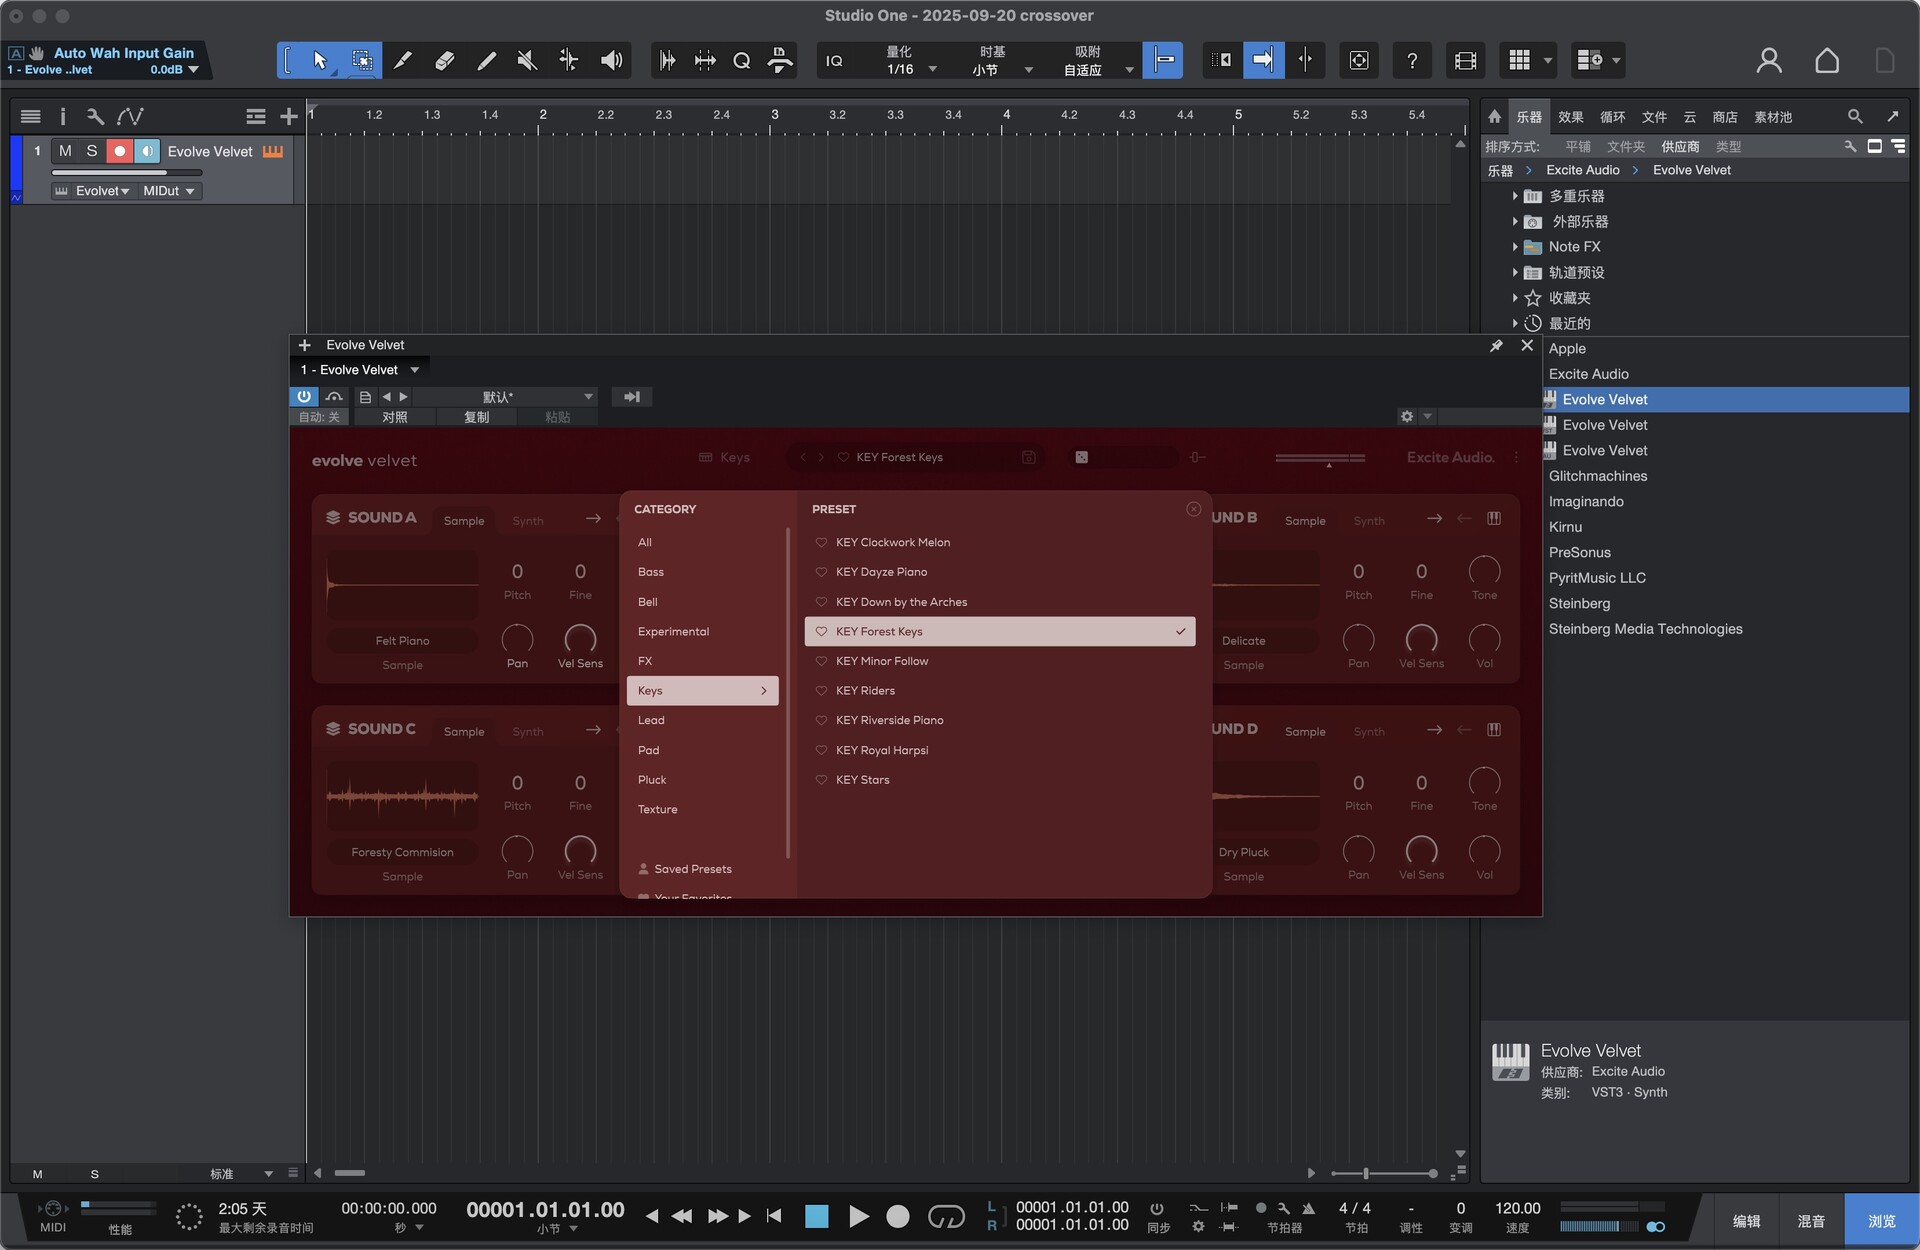Switch to the 效果 browser tab
Screen dimensions: 1920x1250
click(1570, 117)
